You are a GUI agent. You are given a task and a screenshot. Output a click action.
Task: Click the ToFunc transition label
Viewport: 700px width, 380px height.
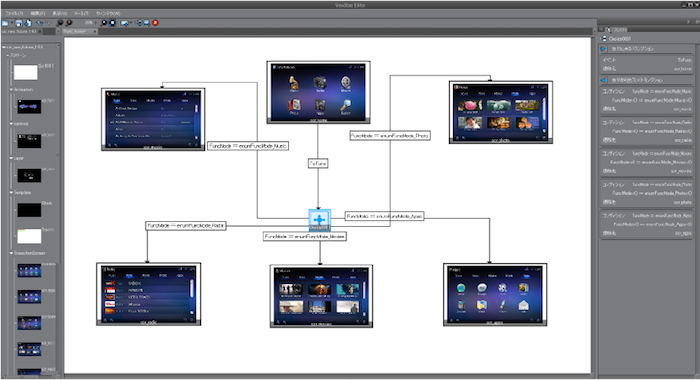point(318,164)
